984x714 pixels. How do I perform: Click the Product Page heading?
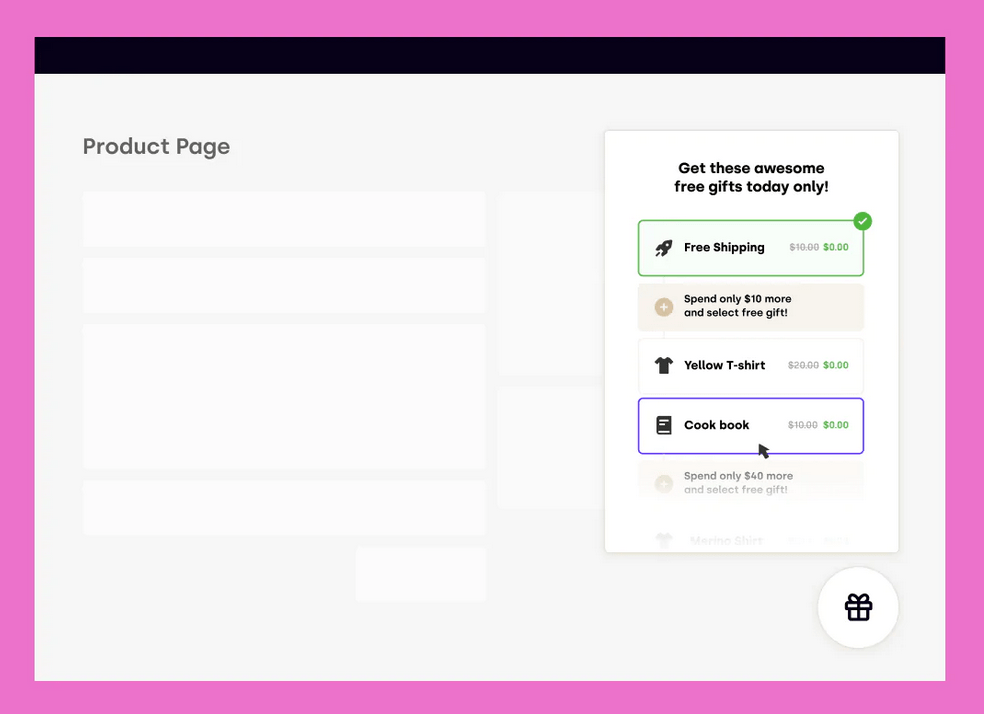point(156,147)
